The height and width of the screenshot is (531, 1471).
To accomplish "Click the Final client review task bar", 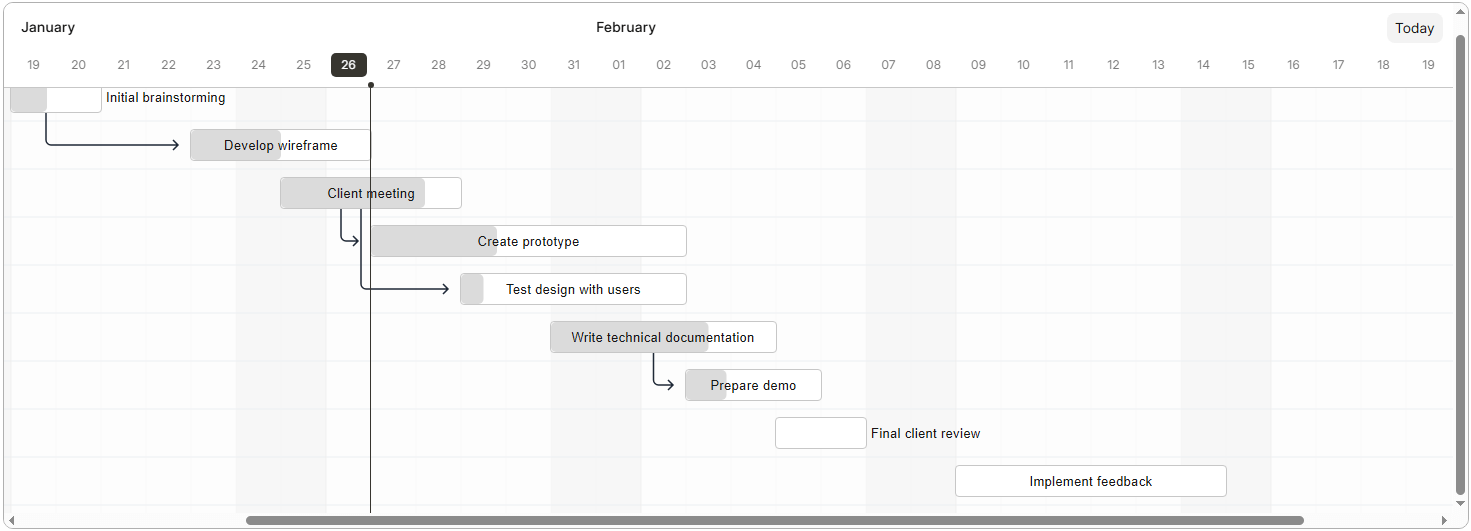I will [820, 433].
